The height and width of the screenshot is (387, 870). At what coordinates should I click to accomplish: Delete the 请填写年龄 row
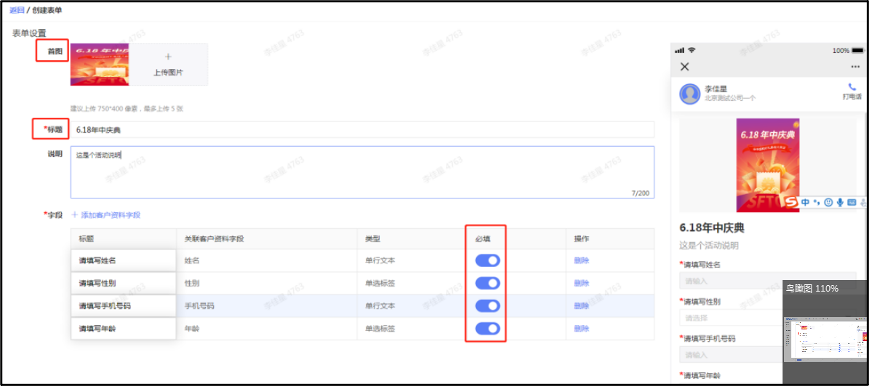(581, 329)
